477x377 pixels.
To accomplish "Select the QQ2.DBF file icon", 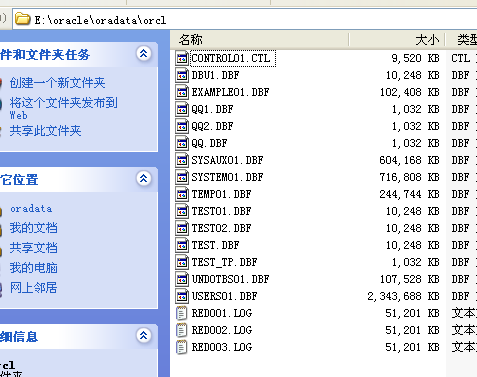I will pos(182,126).
